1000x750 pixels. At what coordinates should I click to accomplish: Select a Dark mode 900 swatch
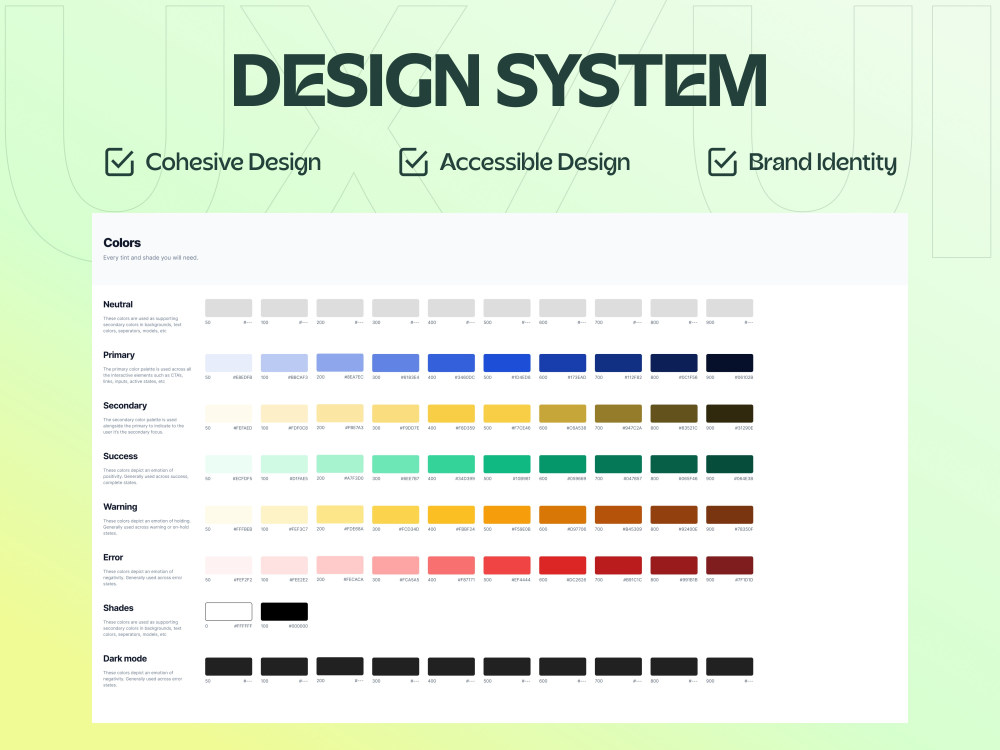tap(729, 667)
